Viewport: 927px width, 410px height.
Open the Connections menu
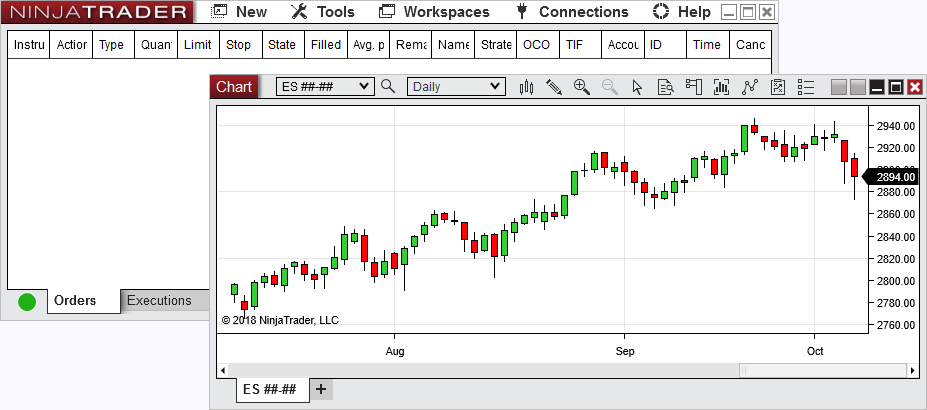pos(573,12)
